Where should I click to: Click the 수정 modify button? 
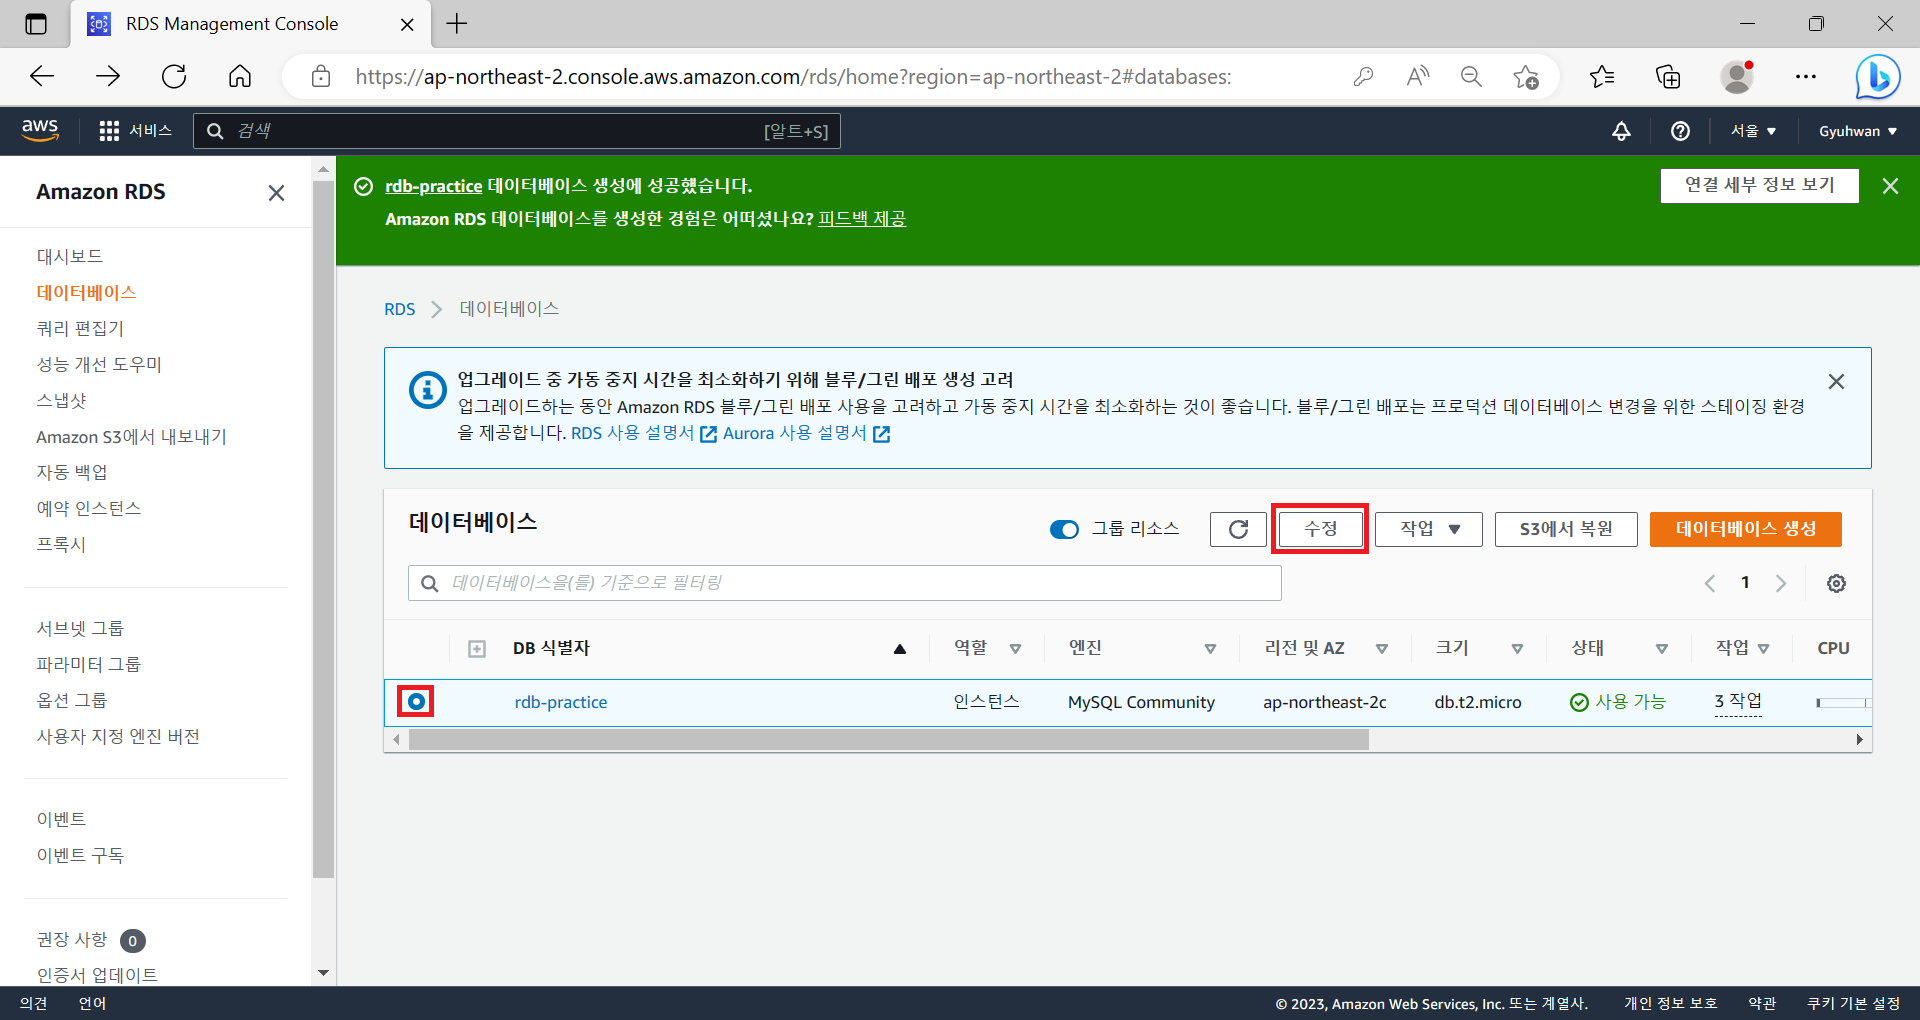pos(1320,529)
